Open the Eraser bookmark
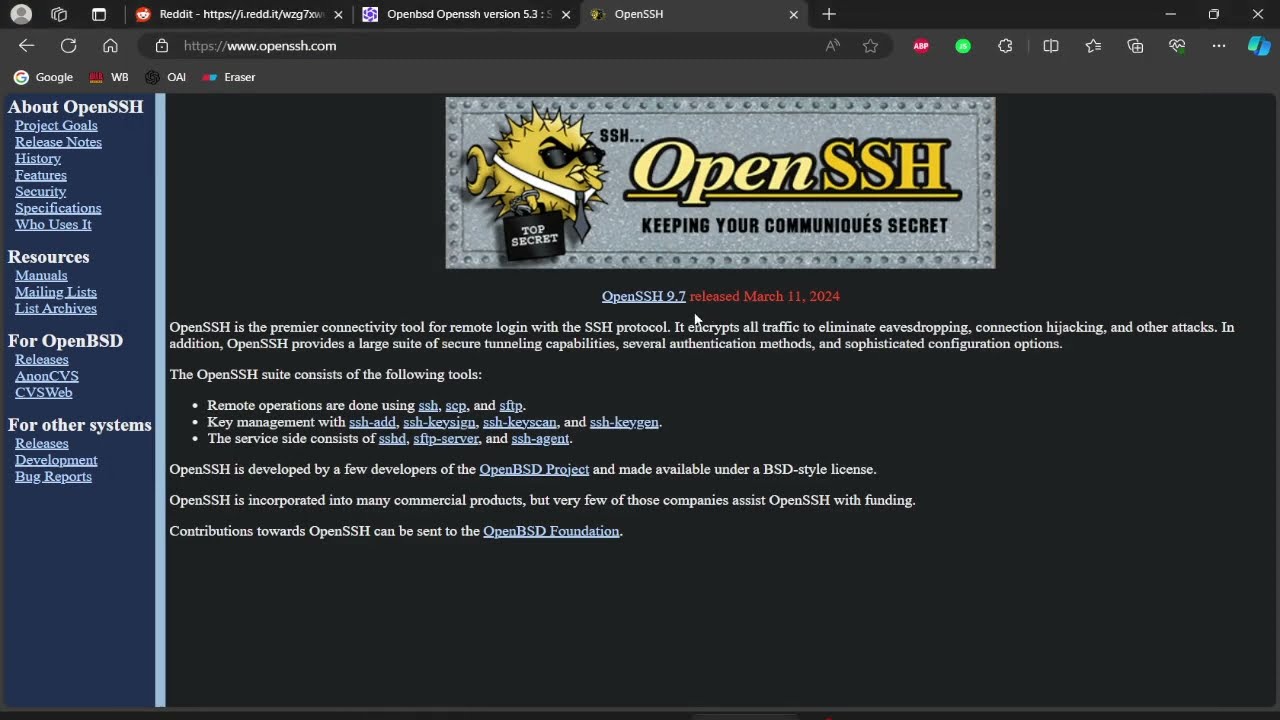1280x720 pixels. pyautogui.click(x=228, y=77)
